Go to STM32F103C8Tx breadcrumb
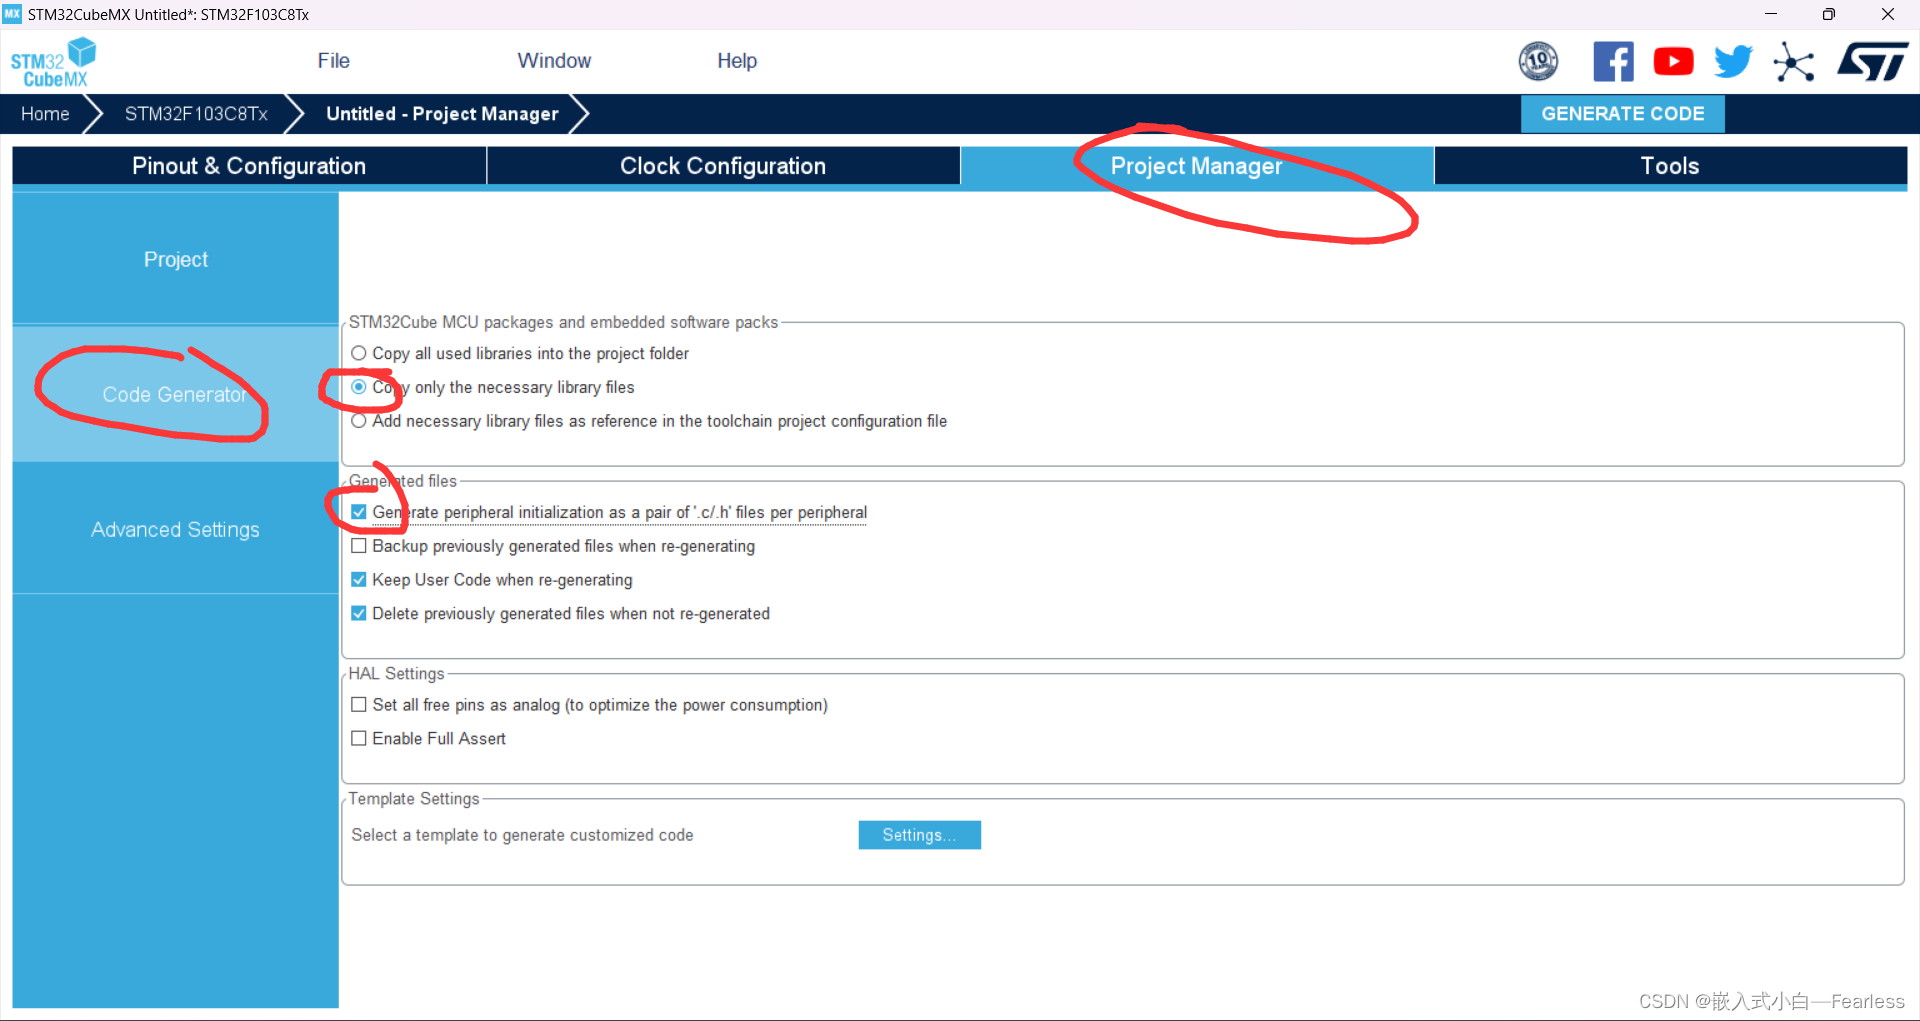Viewport: 1920px width, 1021px height. tap(196, 114)
